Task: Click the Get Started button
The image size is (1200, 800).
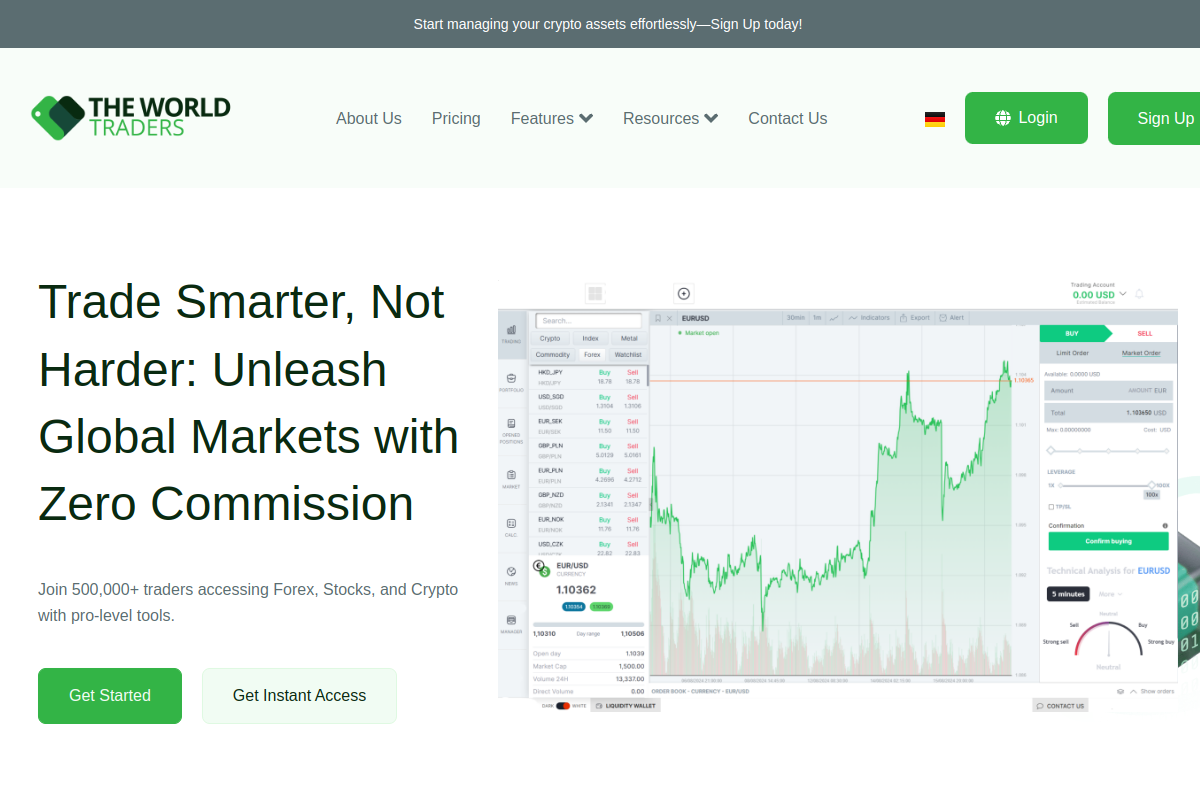Action: coord(110,695)
